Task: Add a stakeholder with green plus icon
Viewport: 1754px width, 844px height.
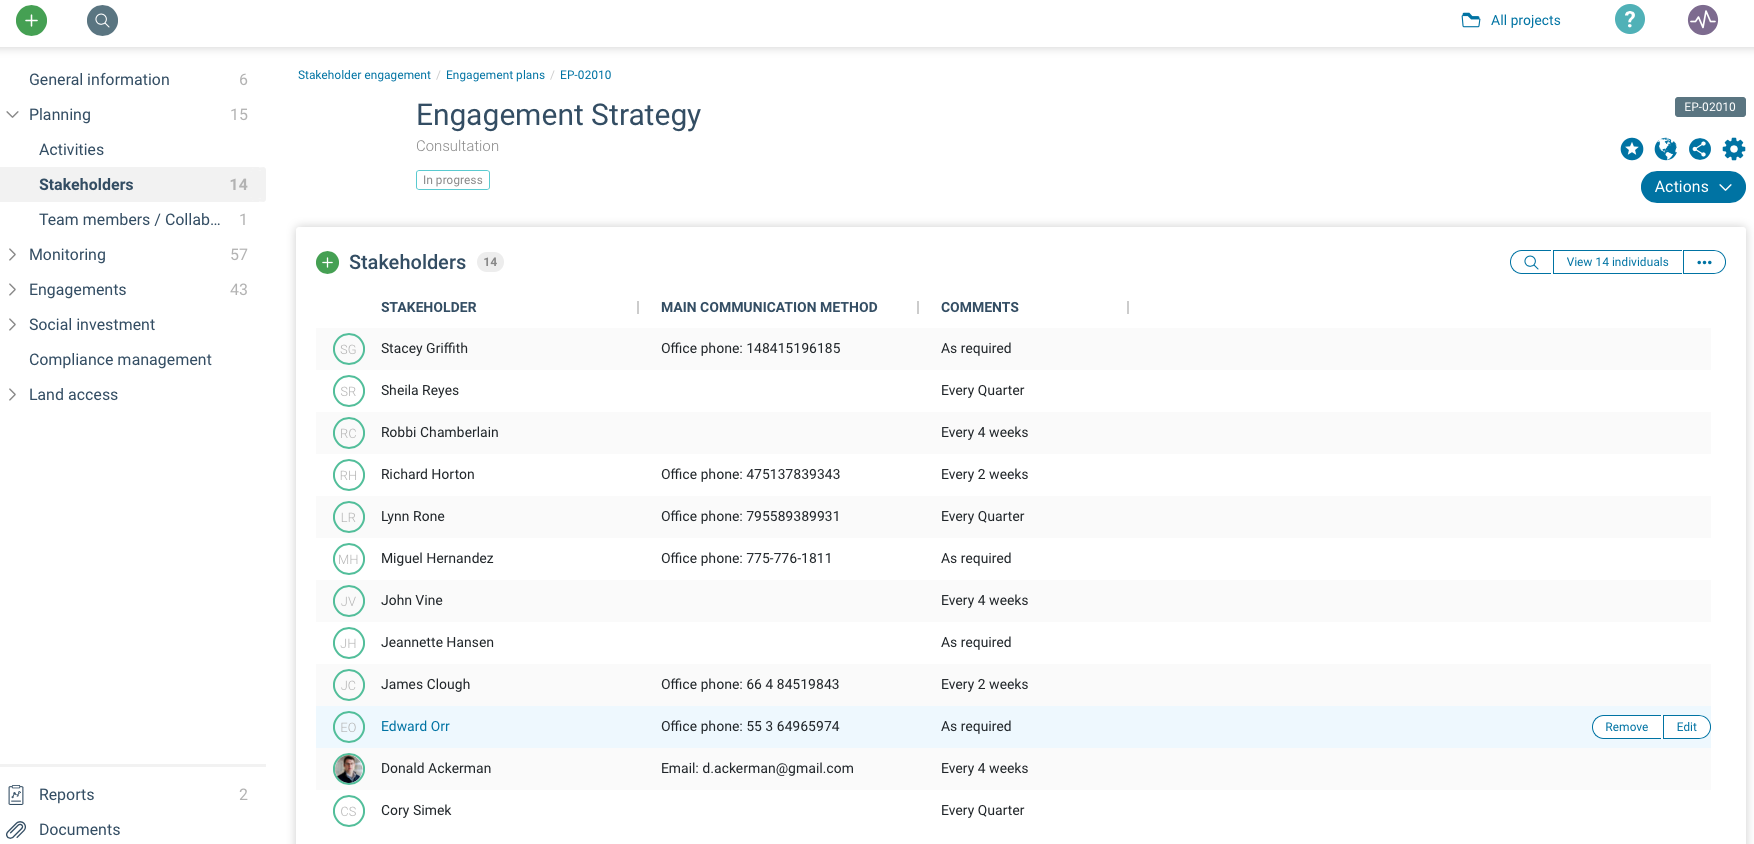Action: click(327, 263)
